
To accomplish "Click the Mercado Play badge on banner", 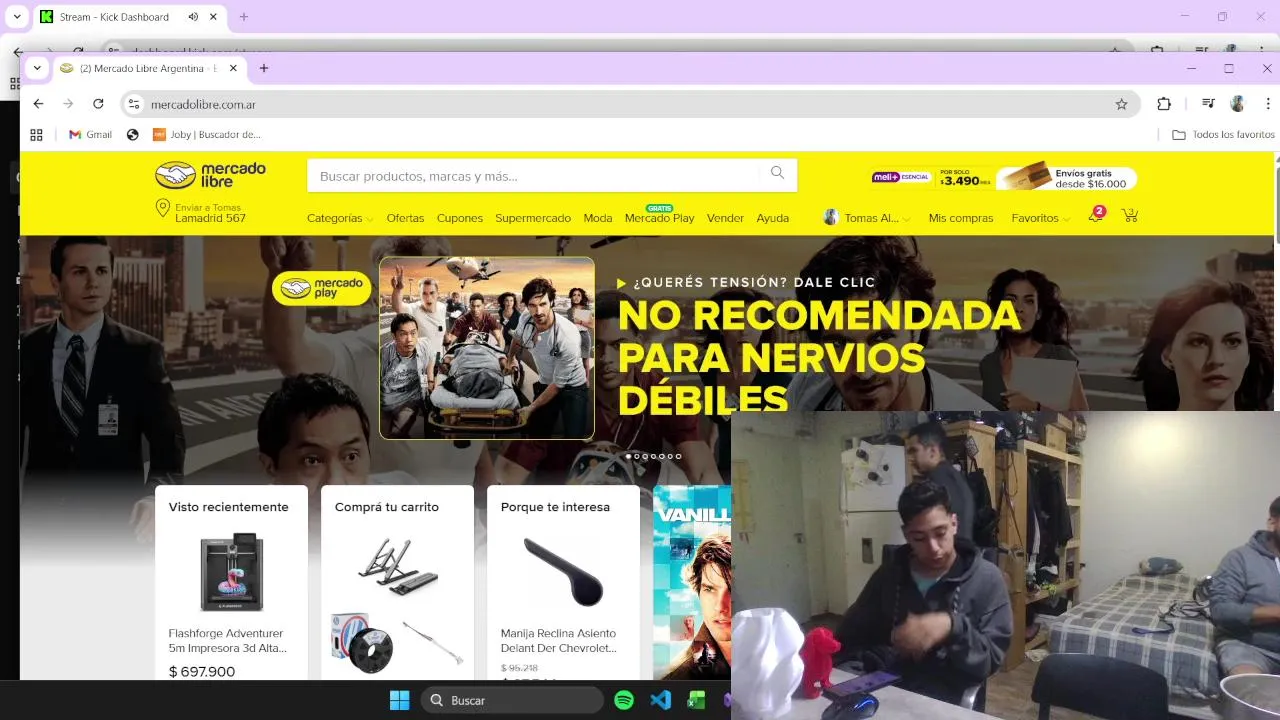I will click(x=321, y=288).
